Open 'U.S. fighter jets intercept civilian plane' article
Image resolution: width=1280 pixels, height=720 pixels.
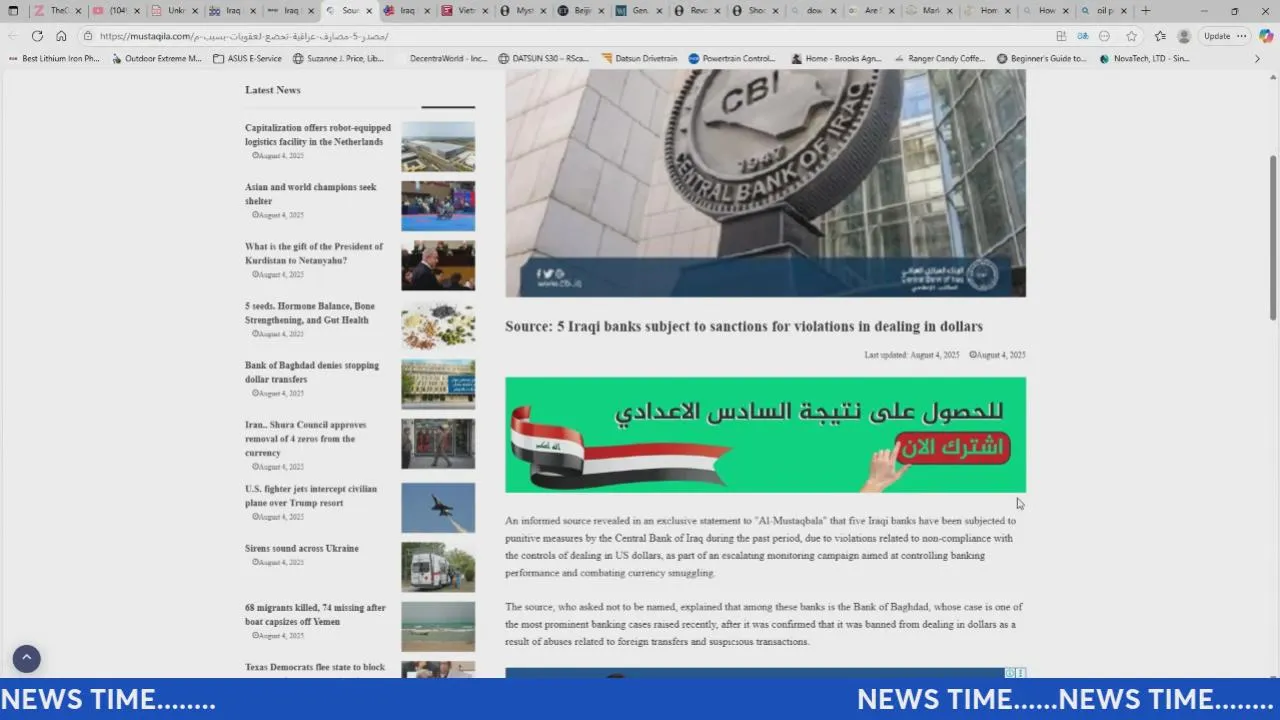click(311, 496)
